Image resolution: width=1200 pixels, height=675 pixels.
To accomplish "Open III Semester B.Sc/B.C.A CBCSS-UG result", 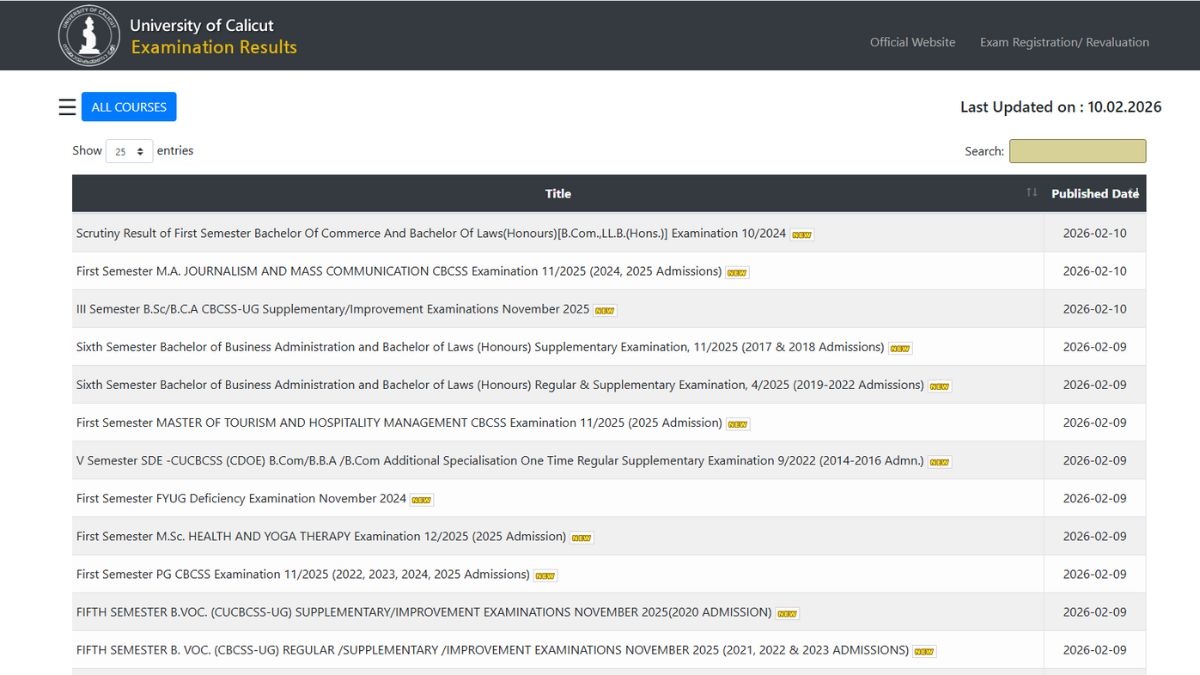I will click(332, 309).
